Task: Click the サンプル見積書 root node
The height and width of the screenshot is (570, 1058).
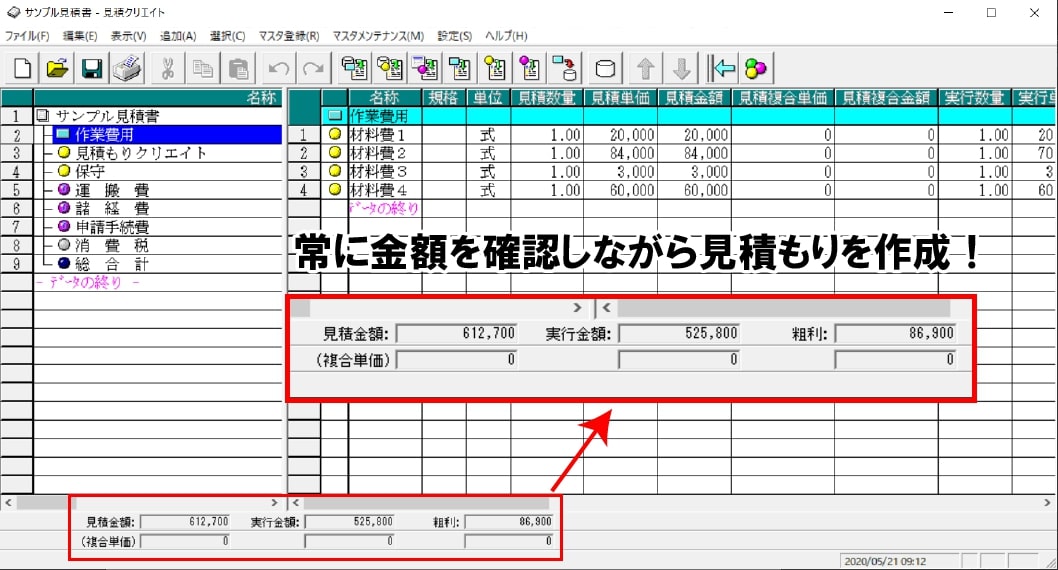Action: 107,116
